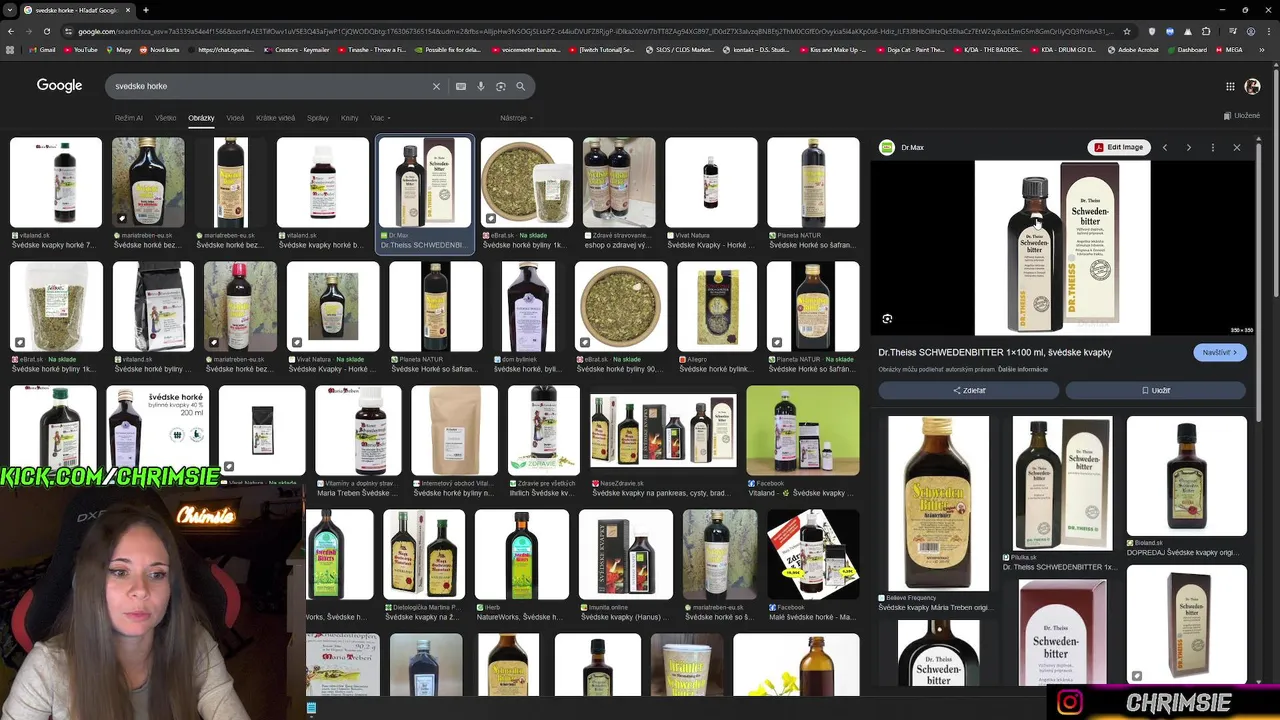
Task: Open the Uložené saved items
Action: [1242, 116]
